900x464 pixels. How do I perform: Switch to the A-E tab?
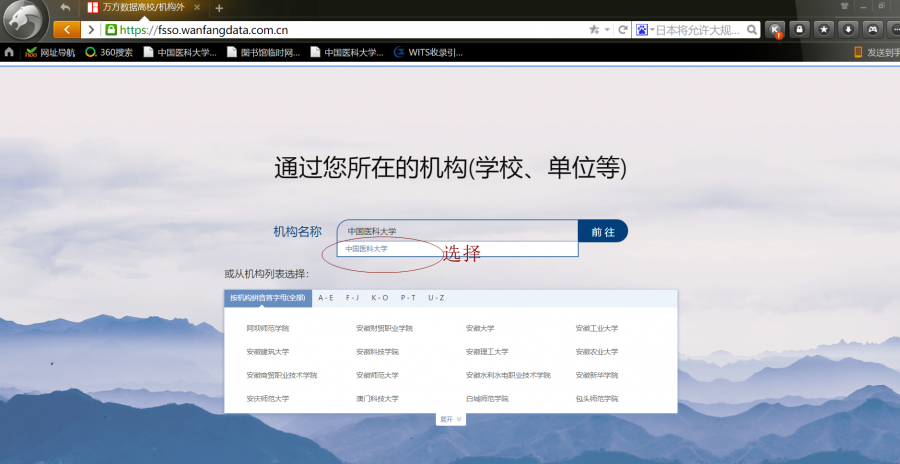(x=325, y=298)
